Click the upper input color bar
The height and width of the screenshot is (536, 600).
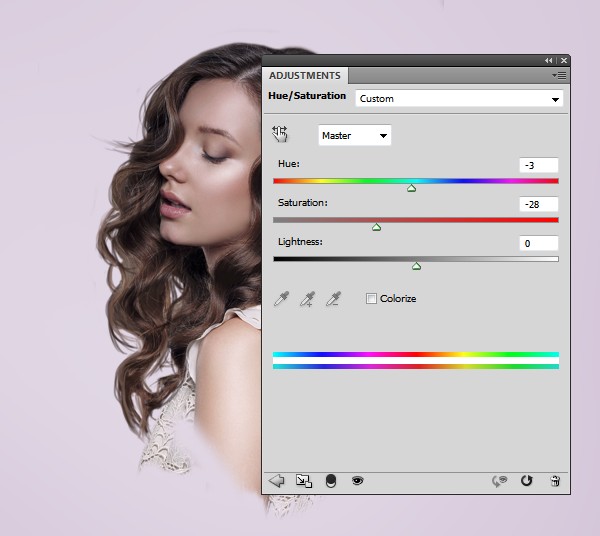[x=416, y=355]
